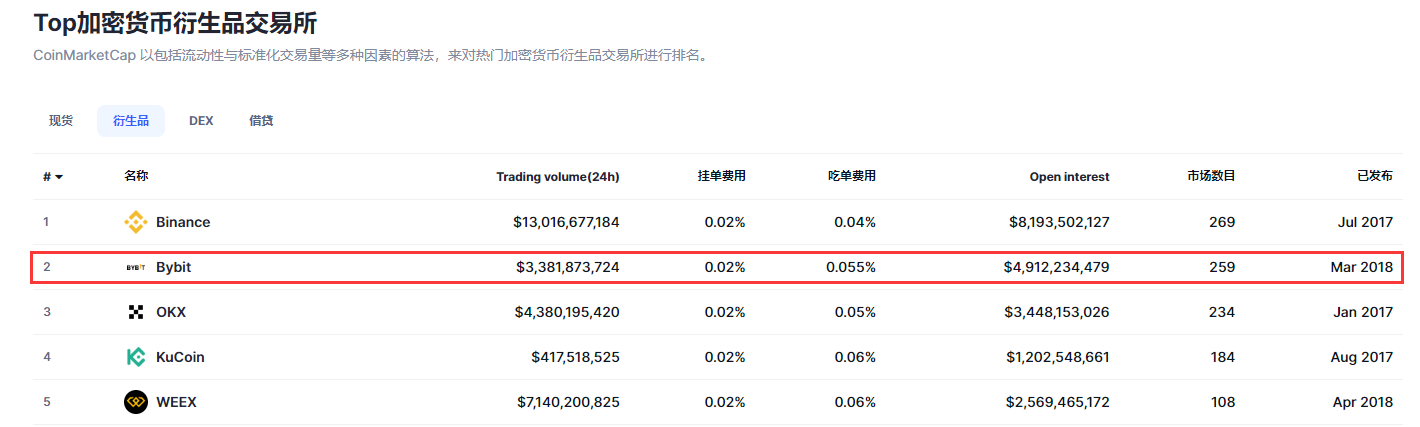Viewport: 1420px width, 427px height.
Task: Click OKX volume $4,380,195,420
Action: [x=567, y=312]
